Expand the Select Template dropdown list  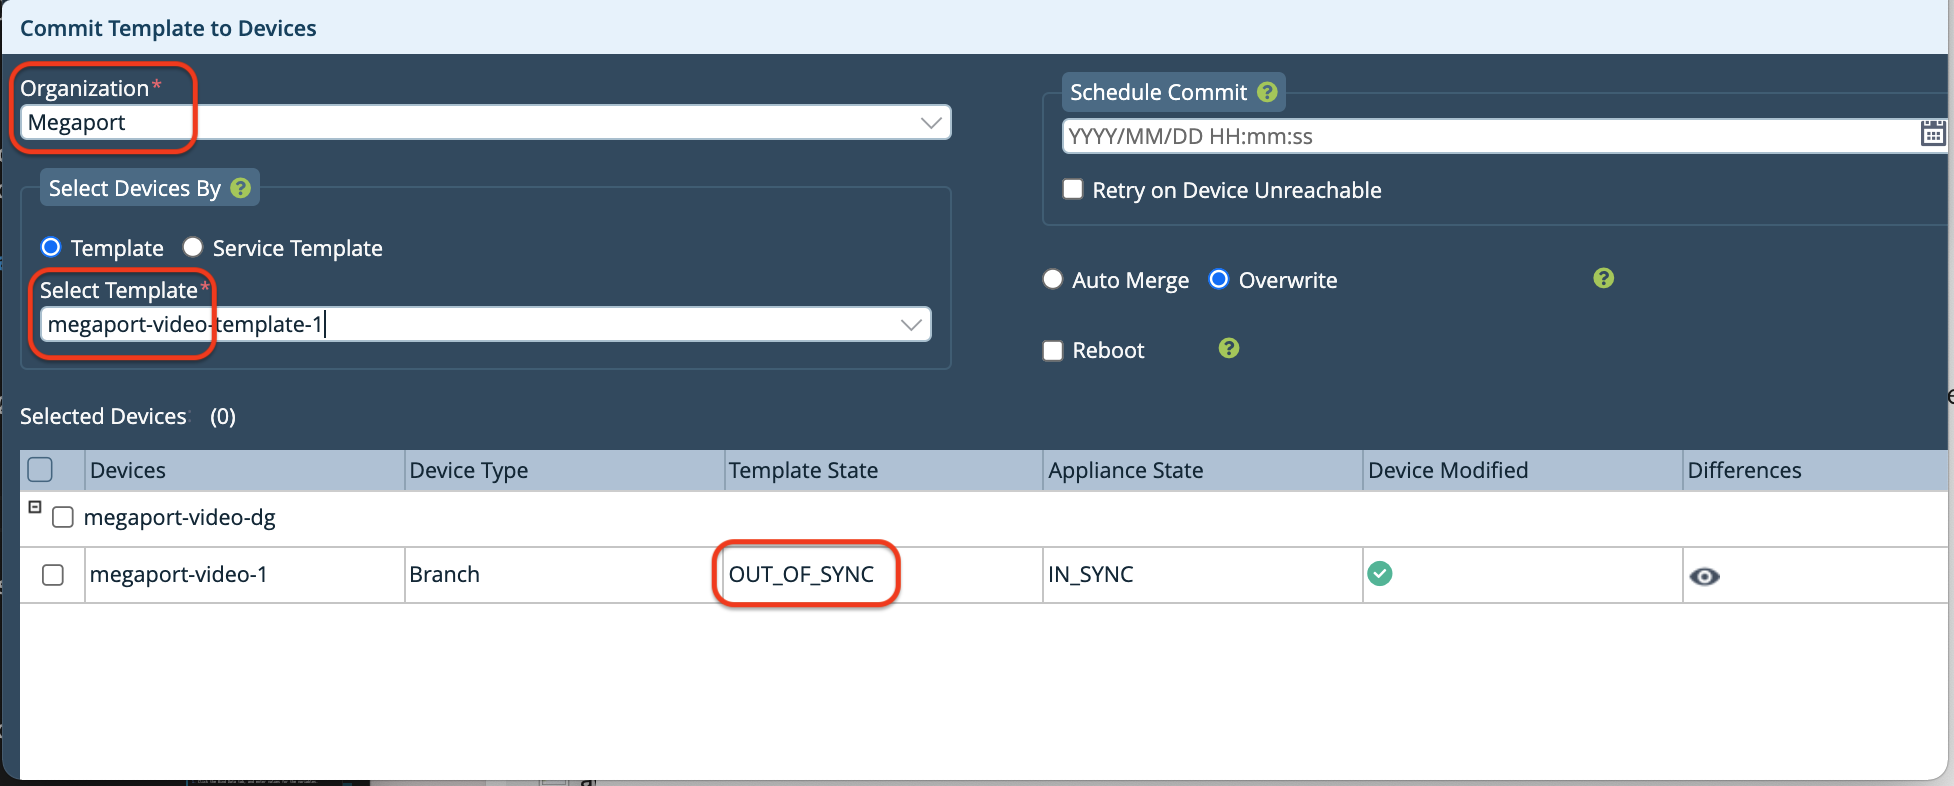pos(910,325)
